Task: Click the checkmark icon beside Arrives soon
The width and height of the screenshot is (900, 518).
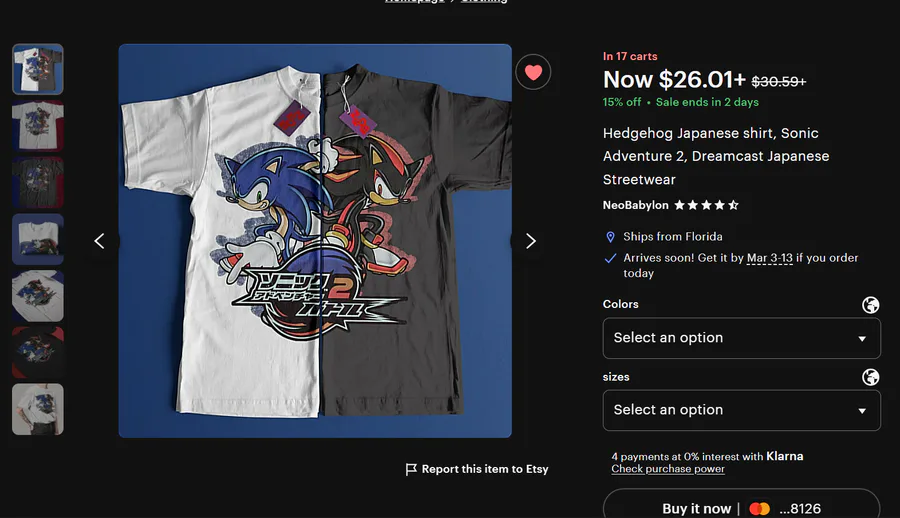Action: pyautogui.click(x=611, y=258)
